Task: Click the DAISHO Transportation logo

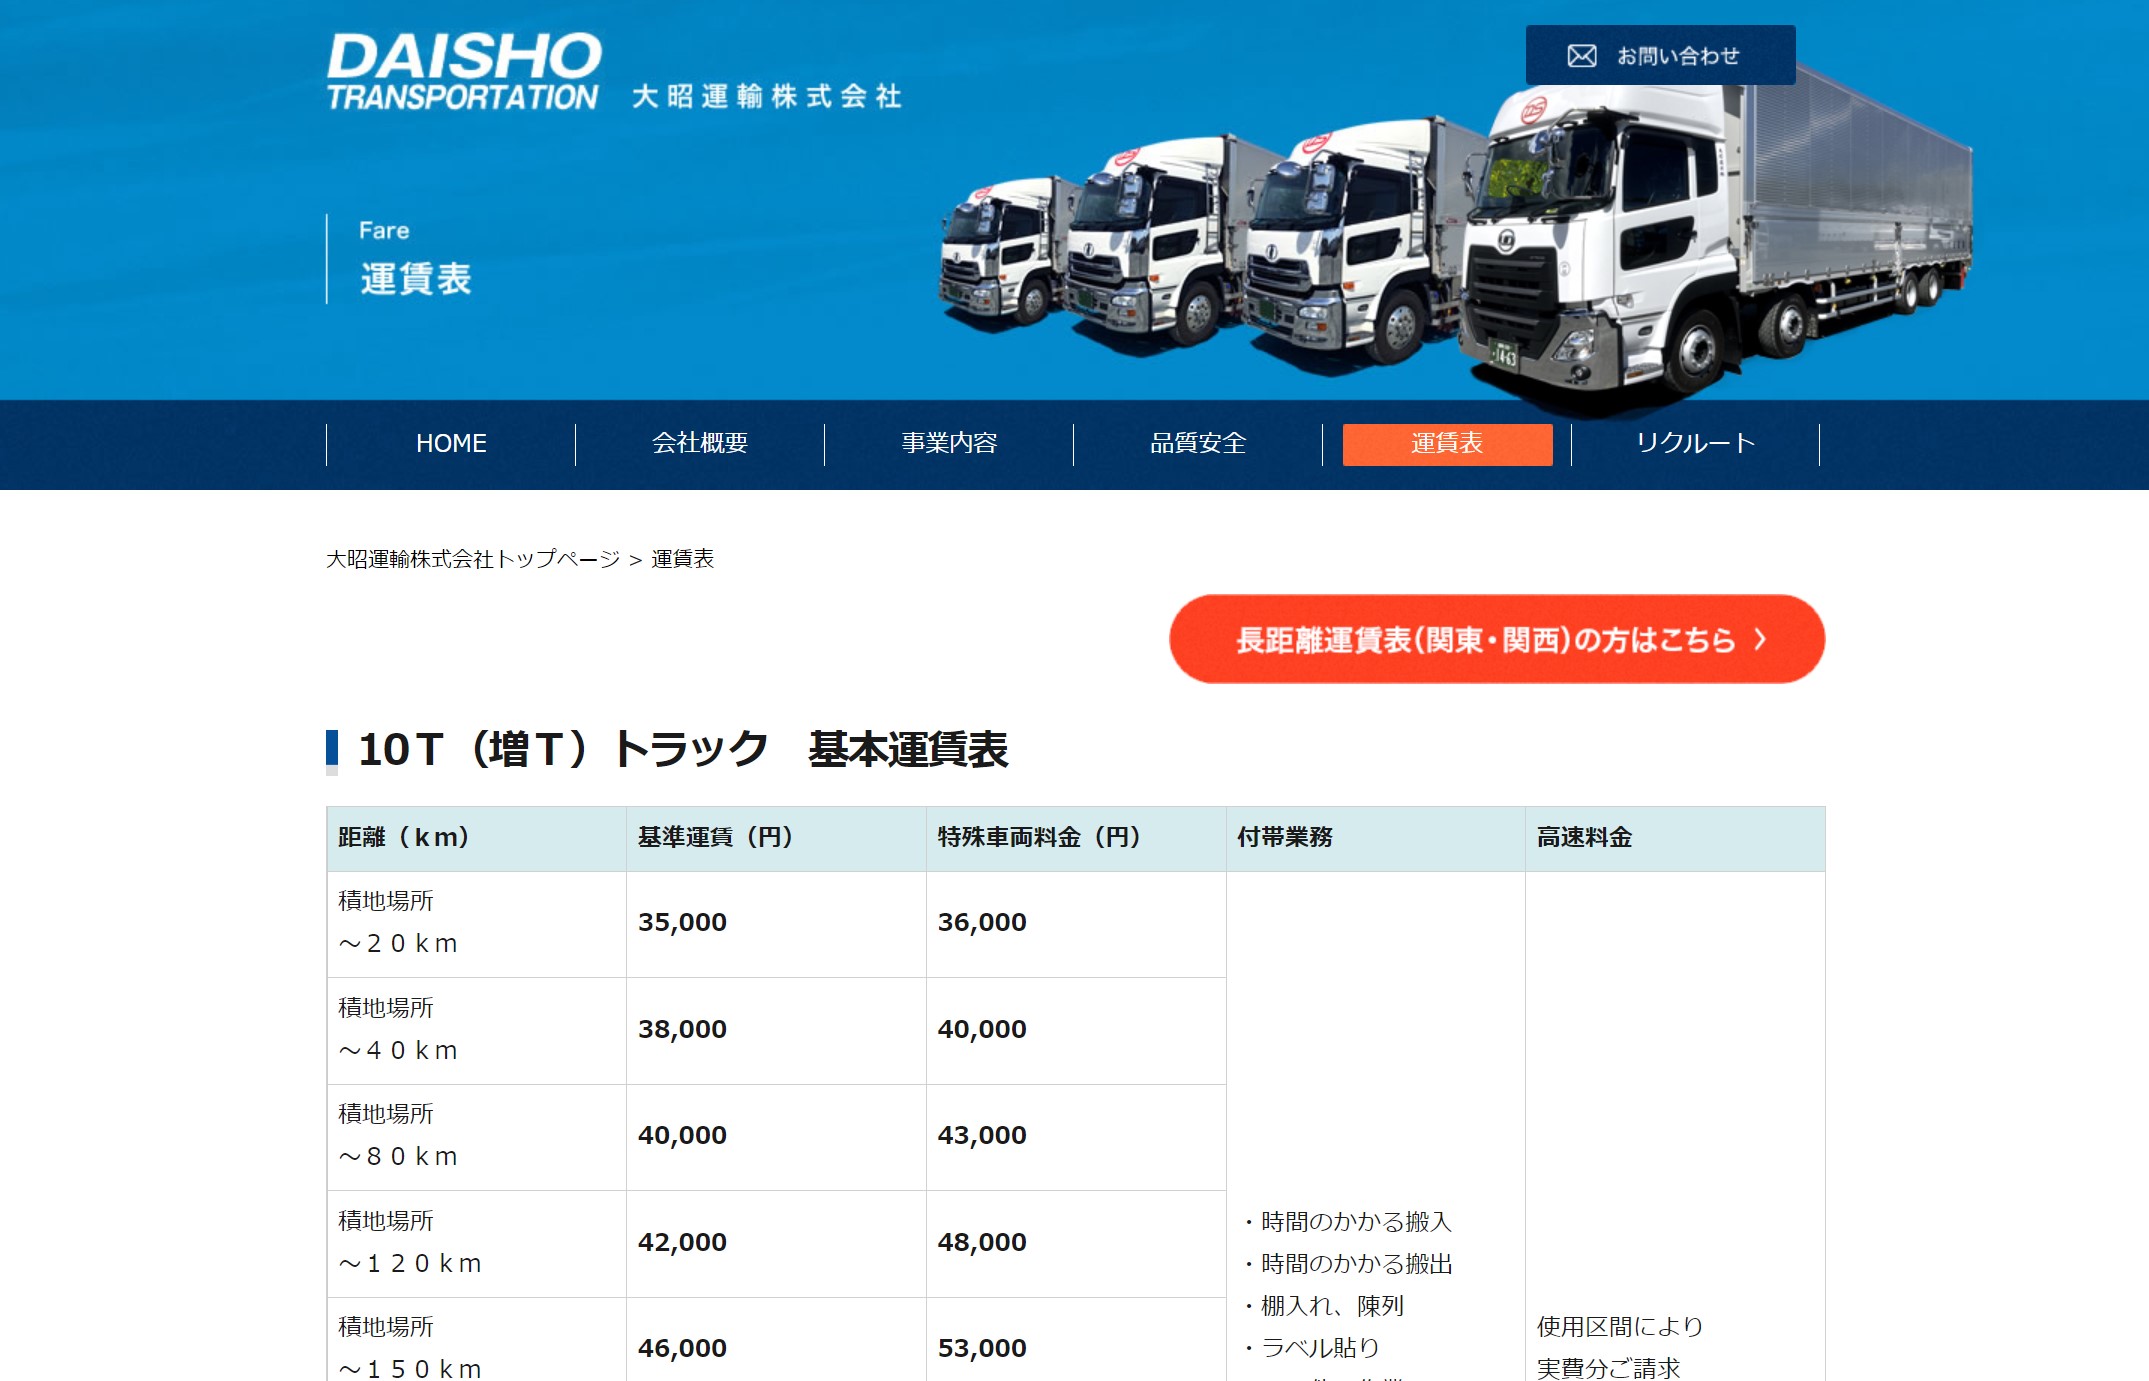Action: point(464,70)
